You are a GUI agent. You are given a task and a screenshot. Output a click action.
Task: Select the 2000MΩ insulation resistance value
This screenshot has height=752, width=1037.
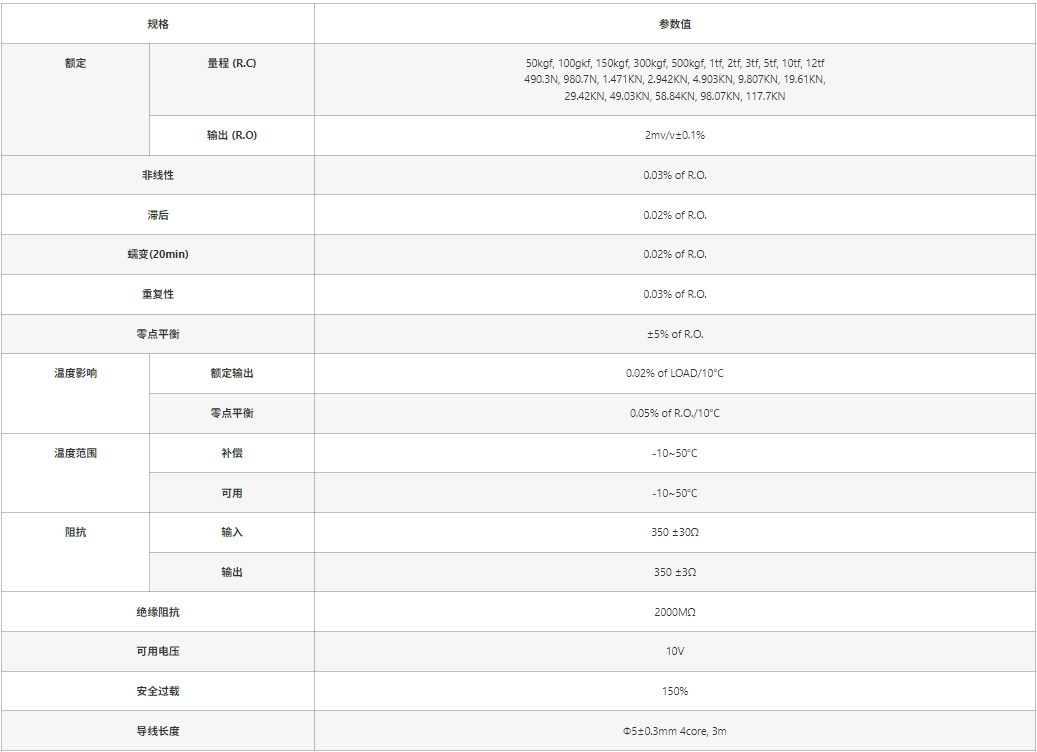[675, 611]
